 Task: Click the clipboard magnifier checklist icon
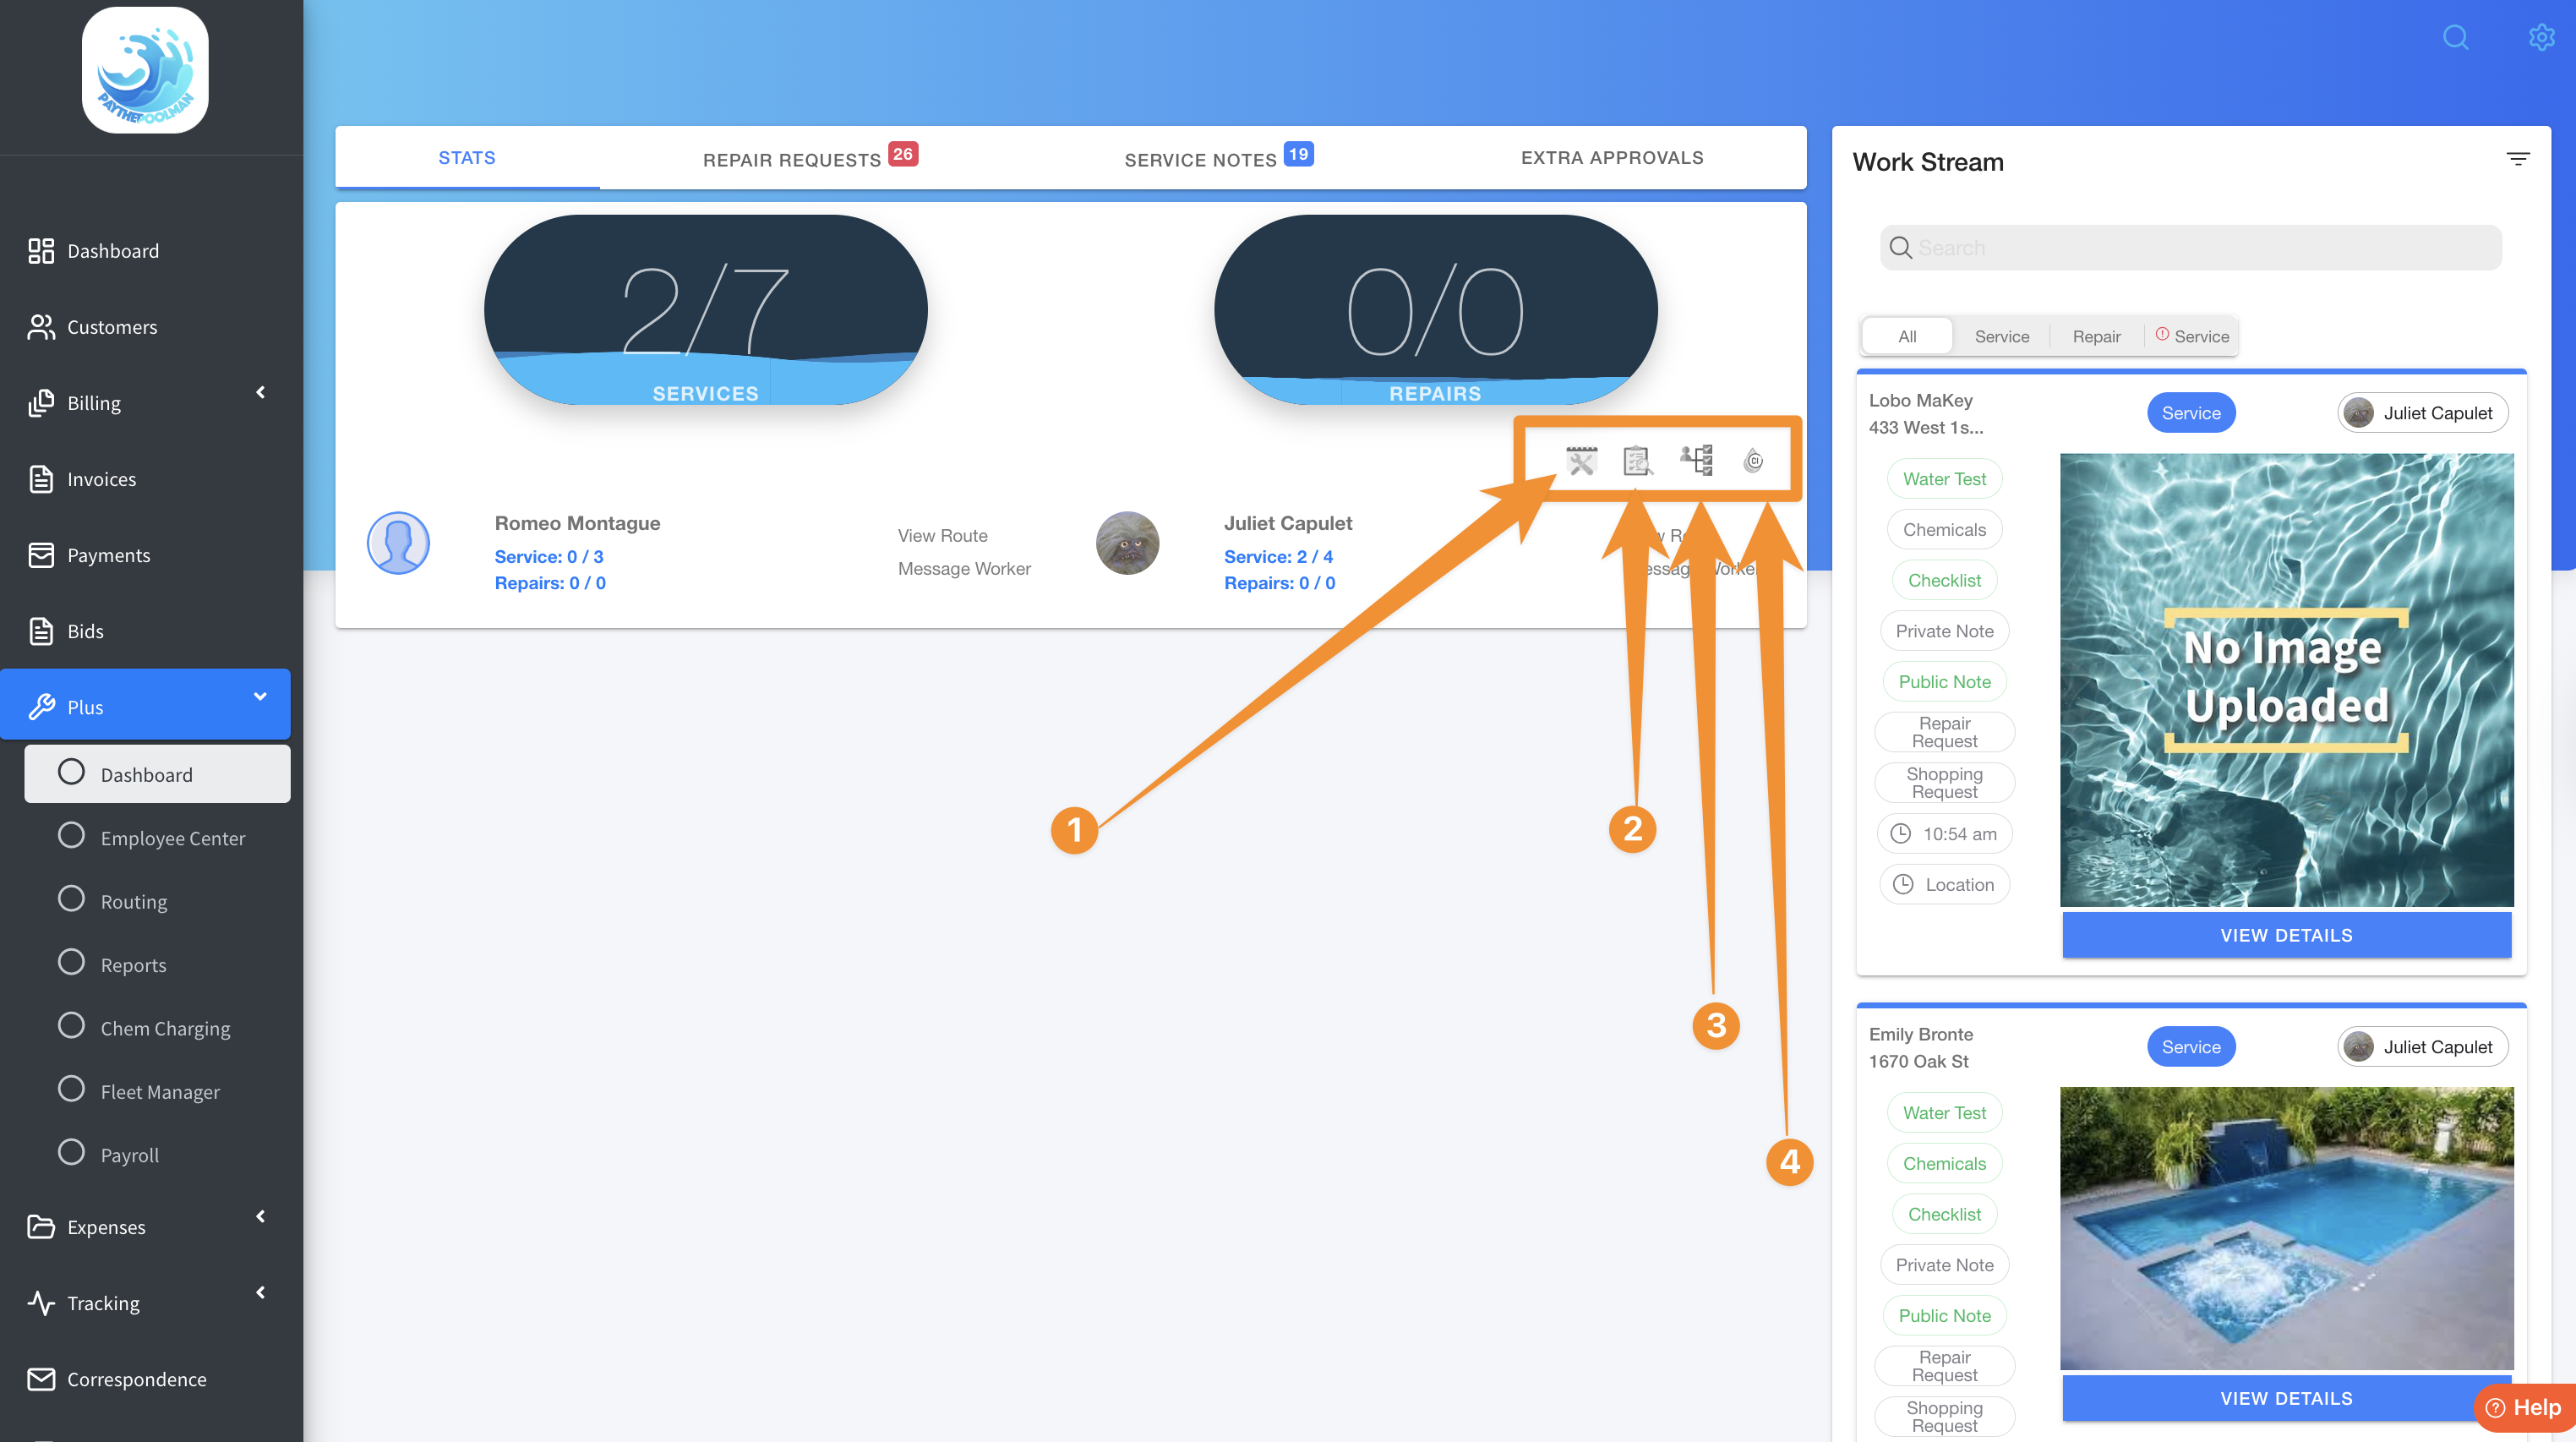point(1637,460)
